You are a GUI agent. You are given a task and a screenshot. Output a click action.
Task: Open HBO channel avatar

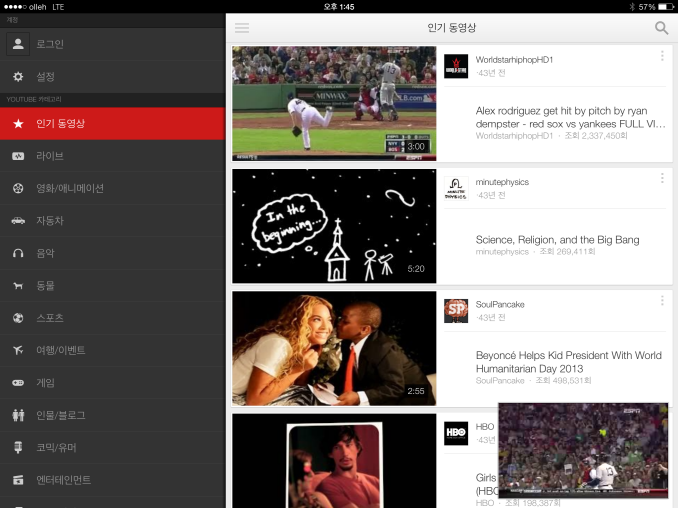point(456,433)
